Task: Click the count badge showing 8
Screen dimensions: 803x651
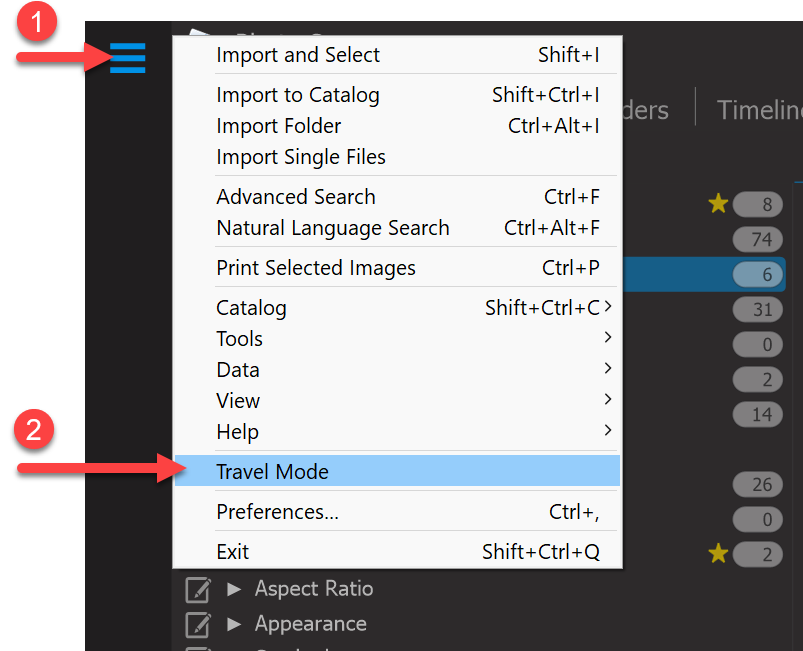Action: coord(757,204)
